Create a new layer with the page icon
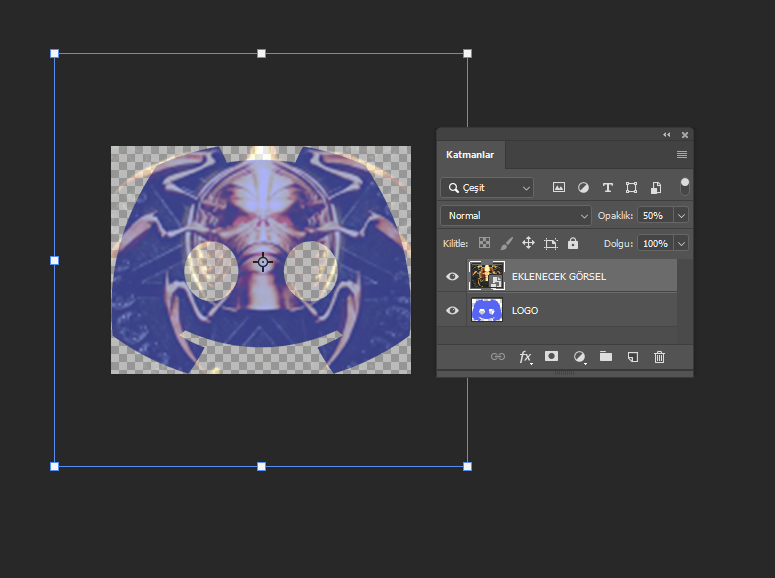775x578 pixels. point(632,357)
